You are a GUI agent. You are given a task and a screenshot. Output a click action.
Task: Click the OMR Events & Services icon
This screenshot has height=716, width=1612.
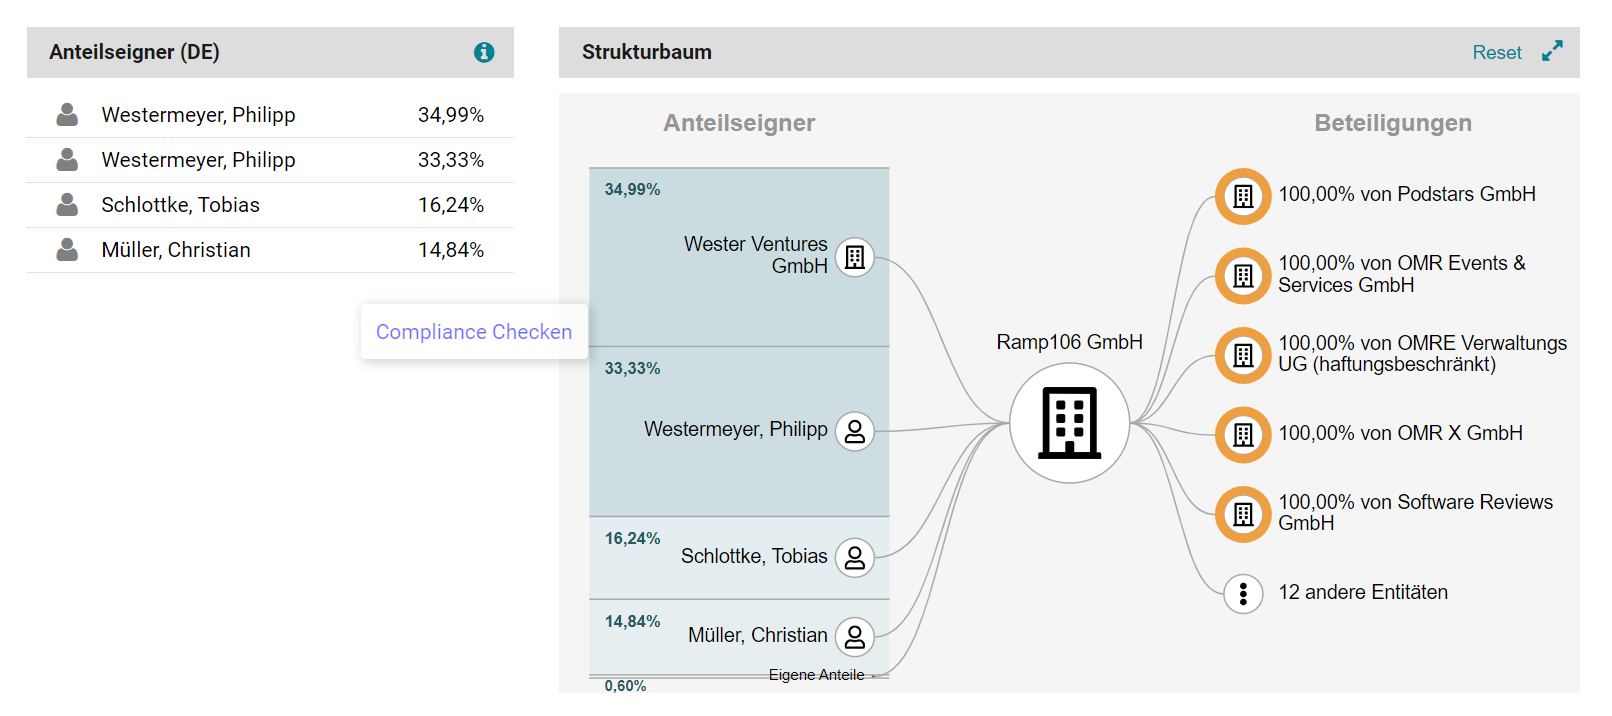point(1243,275)
